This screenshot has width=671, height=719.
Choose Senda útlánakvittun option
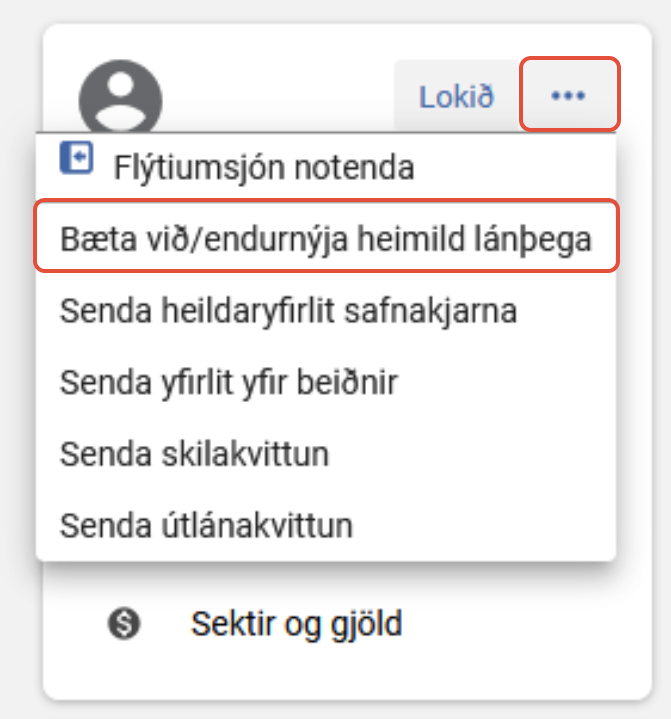pyautogui.click(x=326, y=525)
